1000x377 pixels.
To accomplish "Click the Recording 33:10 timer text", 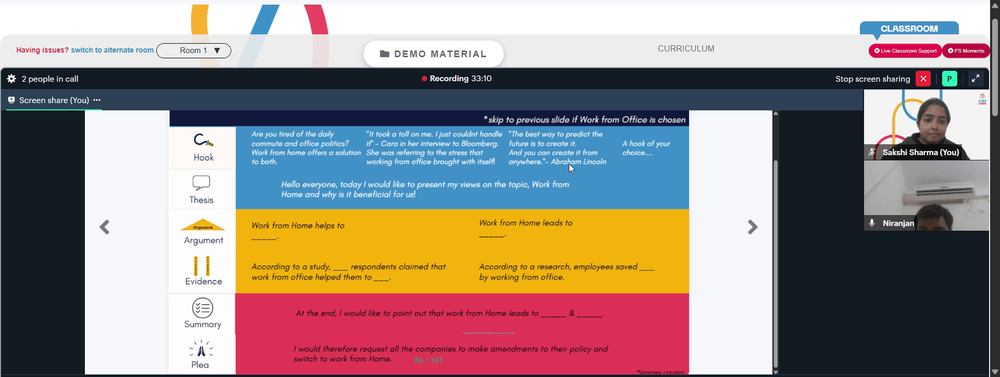I will 460,79.
